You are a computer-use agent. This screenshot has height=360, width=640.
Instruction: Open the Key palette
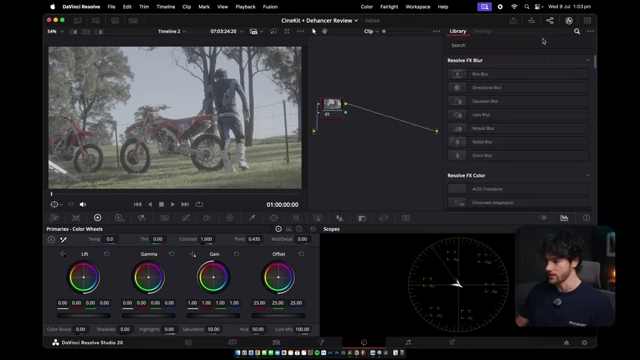(362, 218)
